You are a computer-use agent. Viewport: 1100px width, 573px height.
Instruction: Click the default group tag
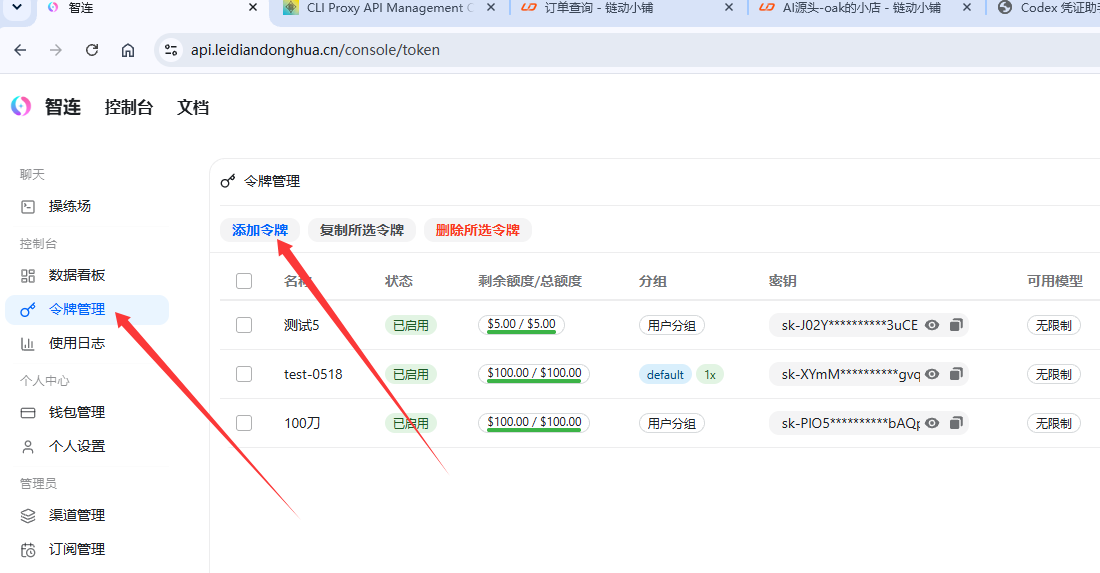(x=665, y=375)
